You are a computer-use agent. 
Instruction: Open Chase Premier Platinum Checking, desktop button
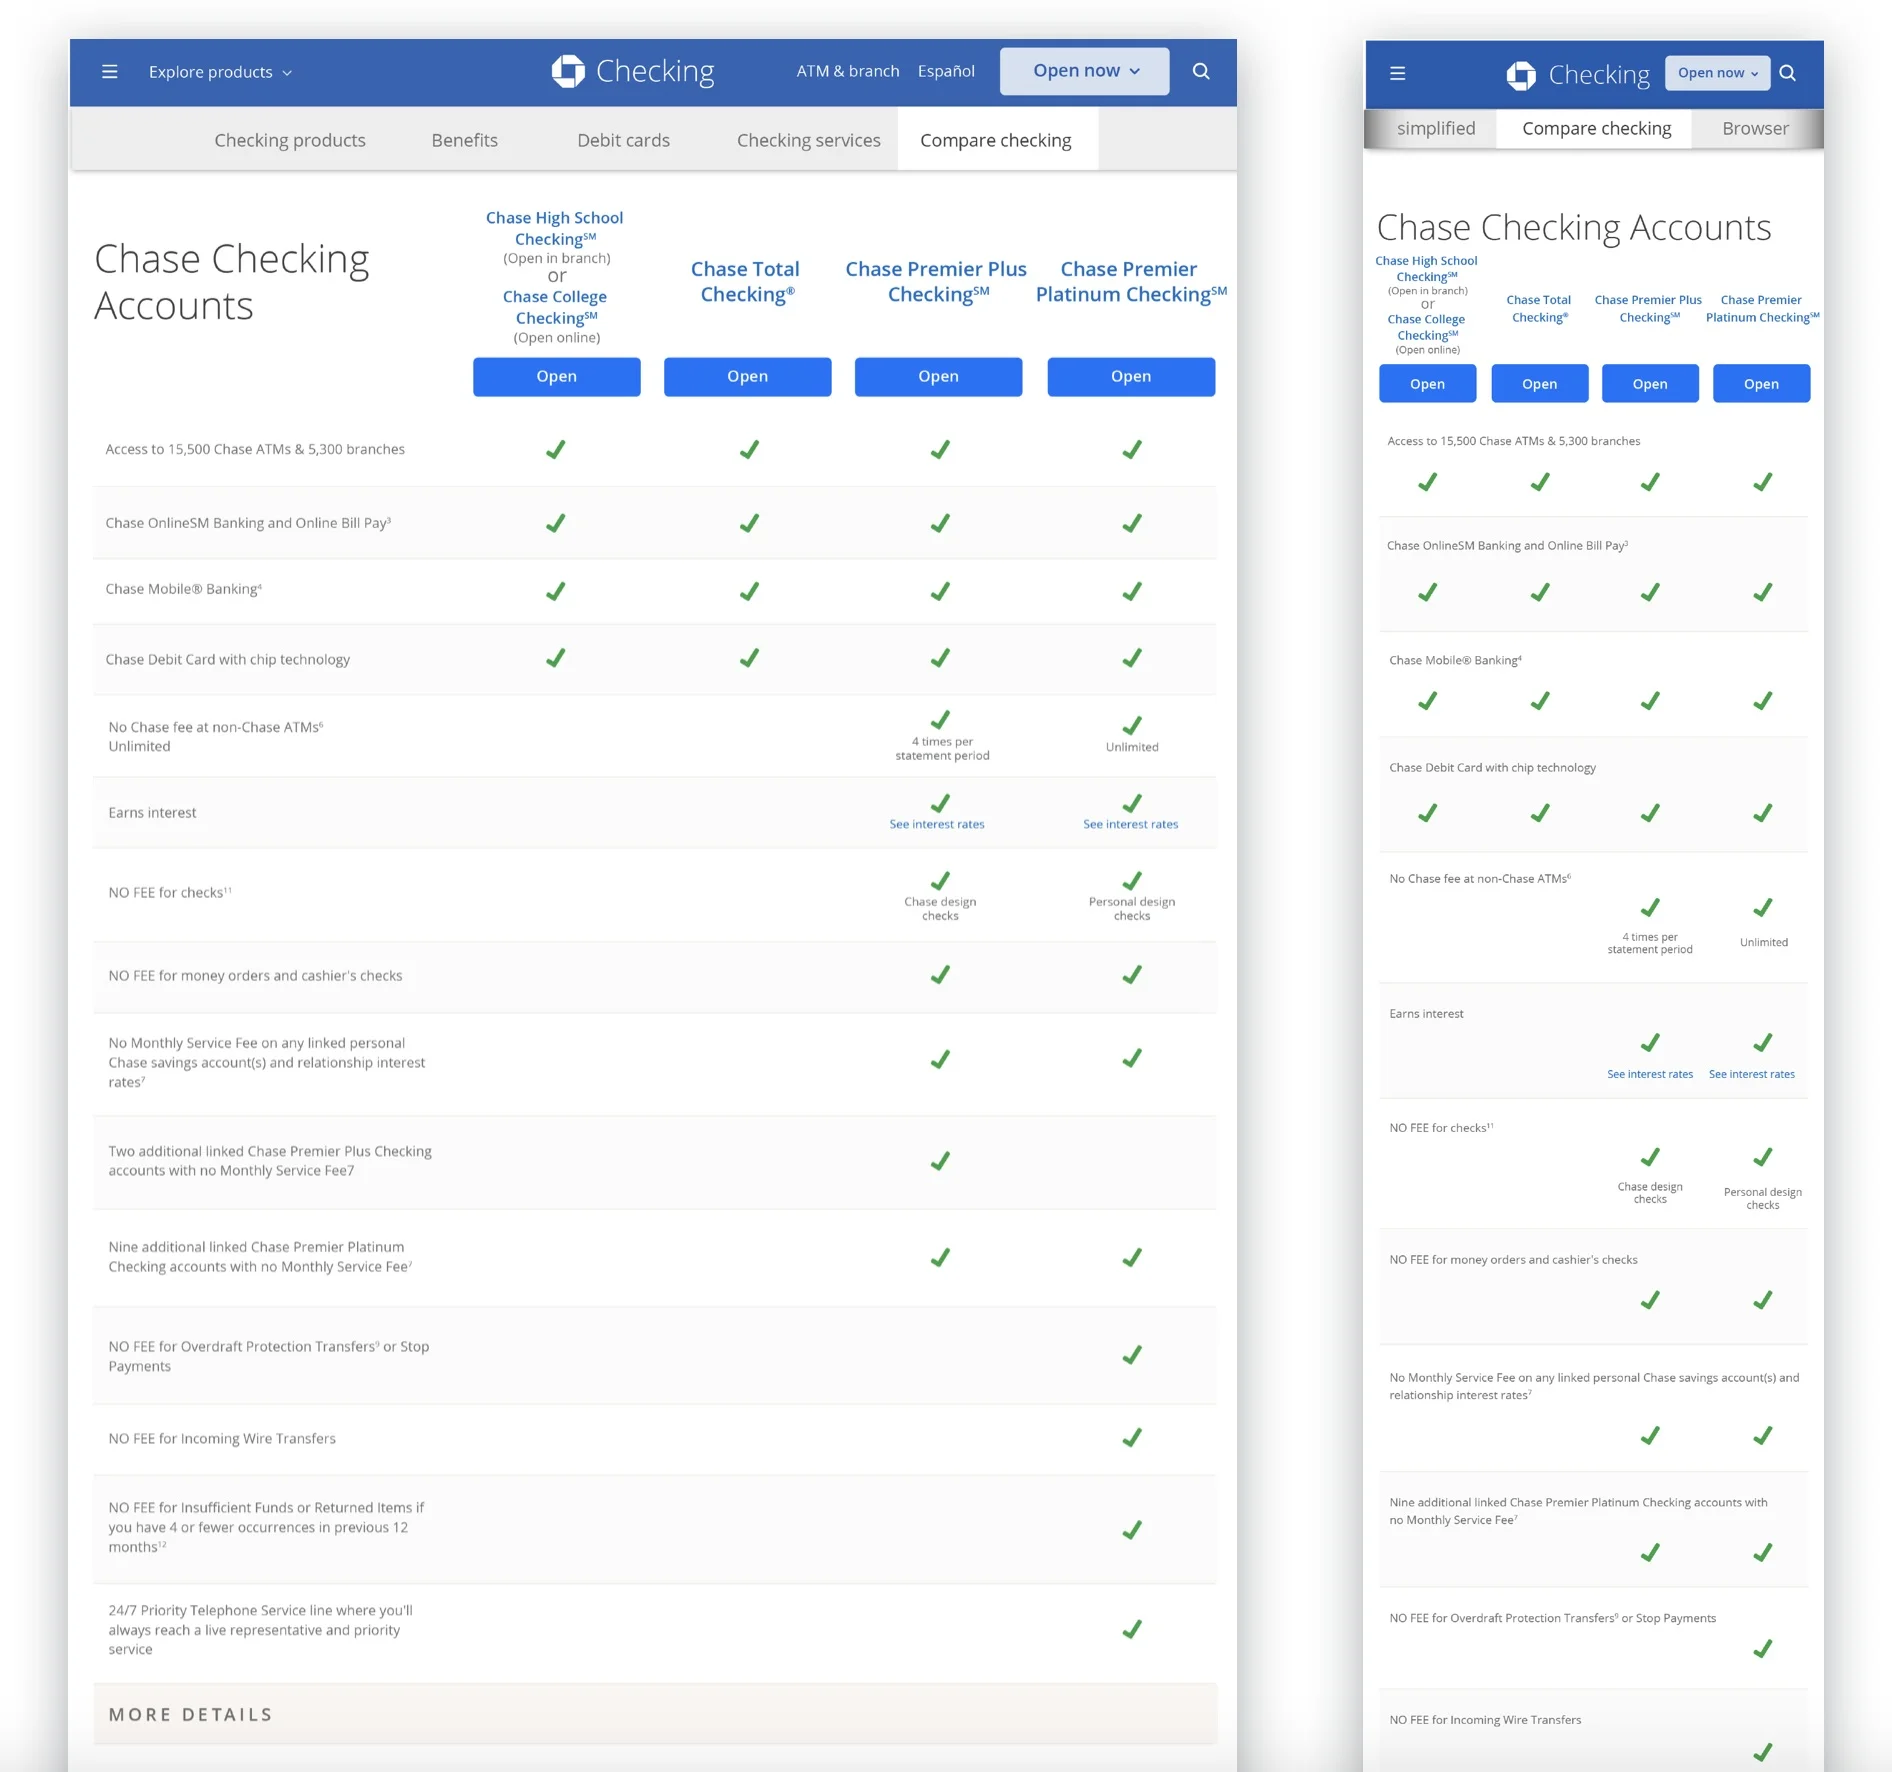[1131, 376]
